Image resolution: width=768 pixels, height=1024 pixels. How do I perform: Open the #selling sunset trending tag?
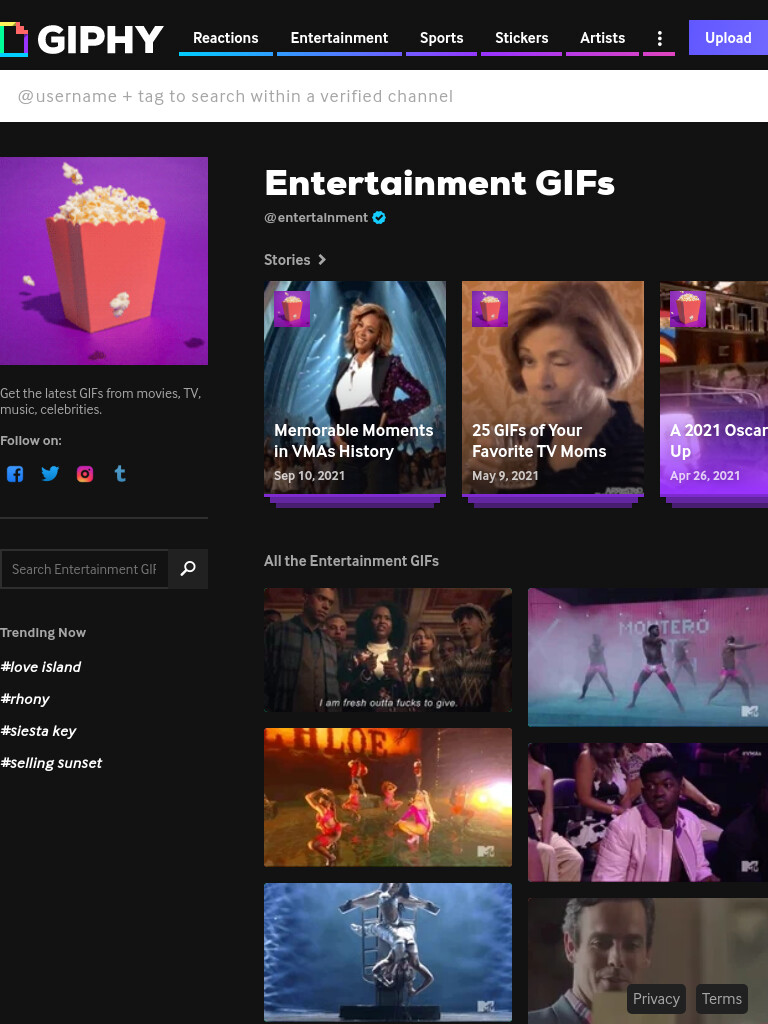click(51, 763)
